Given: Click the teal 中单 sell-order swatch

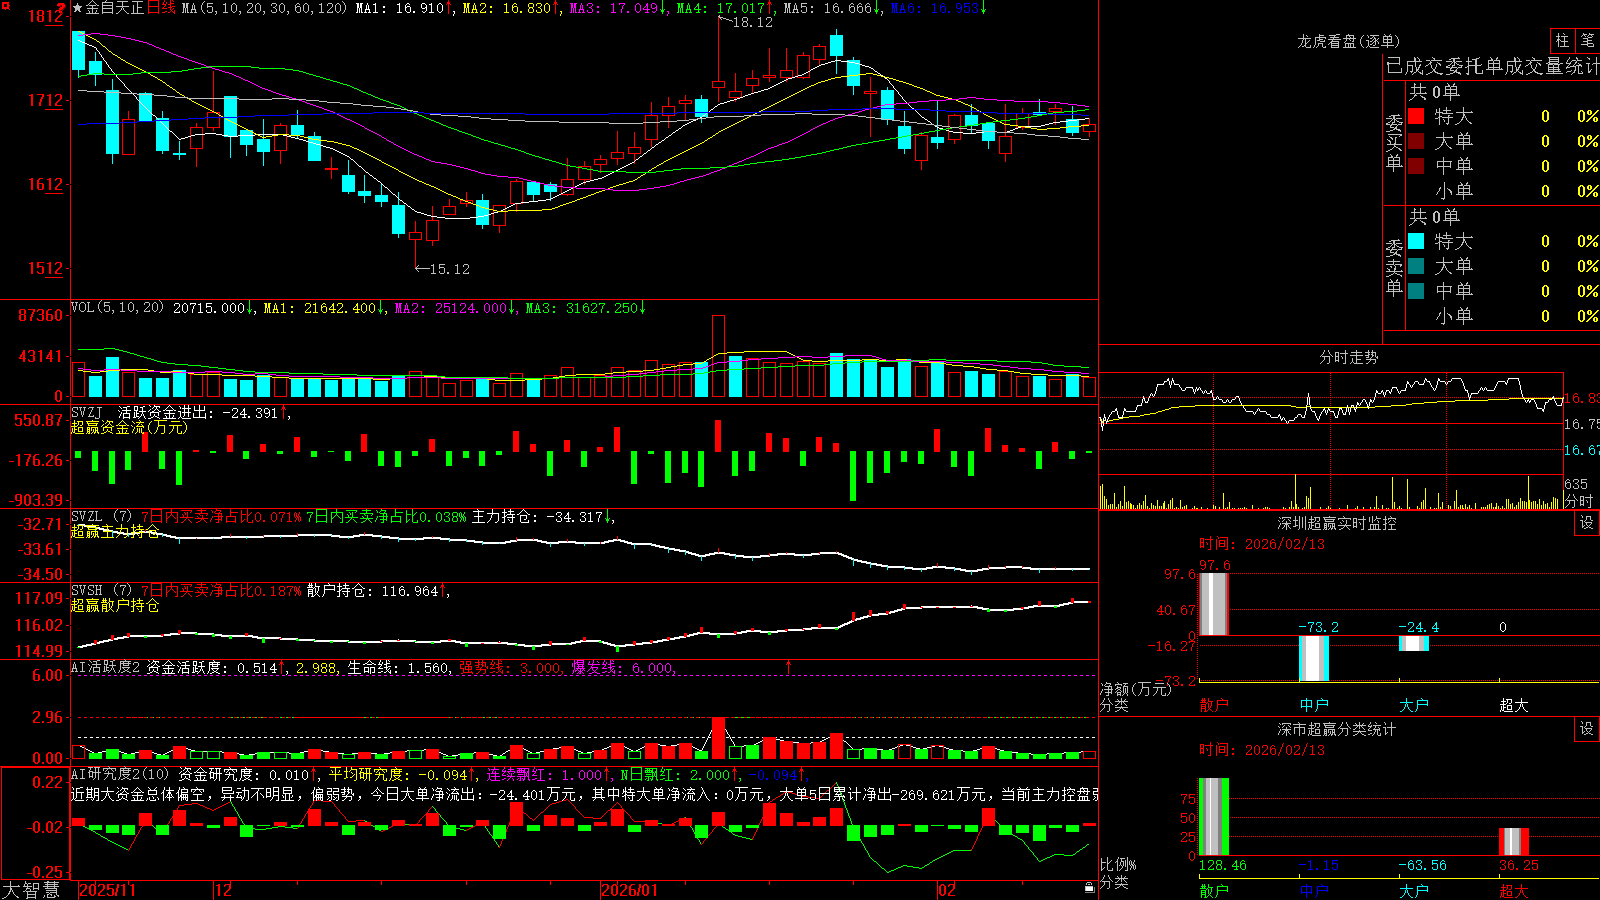Looking at the screenshot, I should (x=1416, y=290).
